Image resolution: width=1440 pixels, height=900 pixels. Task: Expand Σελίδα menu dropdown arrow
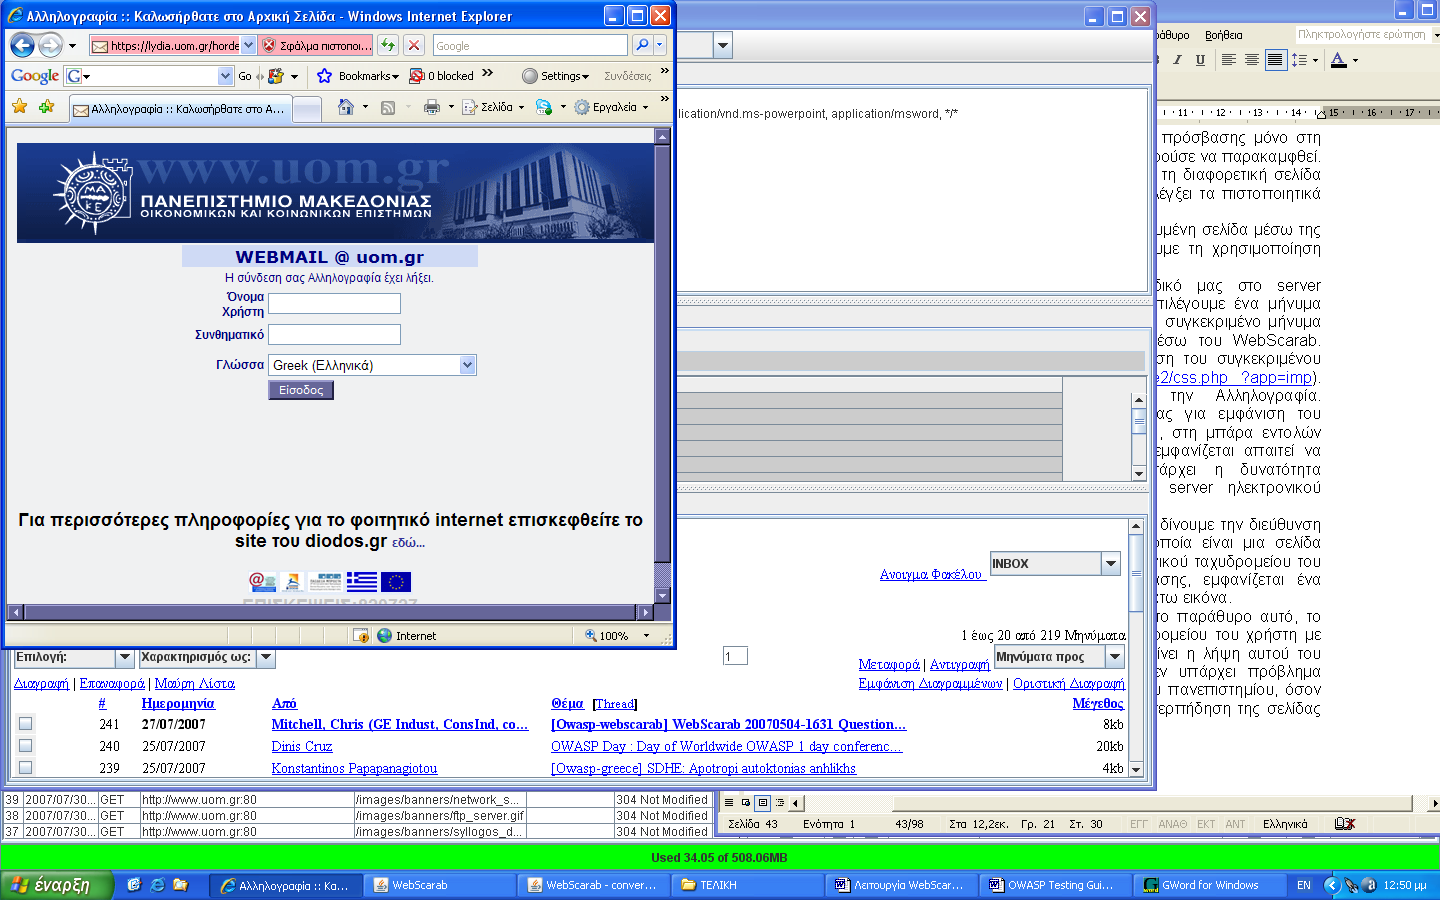(522, 107)
